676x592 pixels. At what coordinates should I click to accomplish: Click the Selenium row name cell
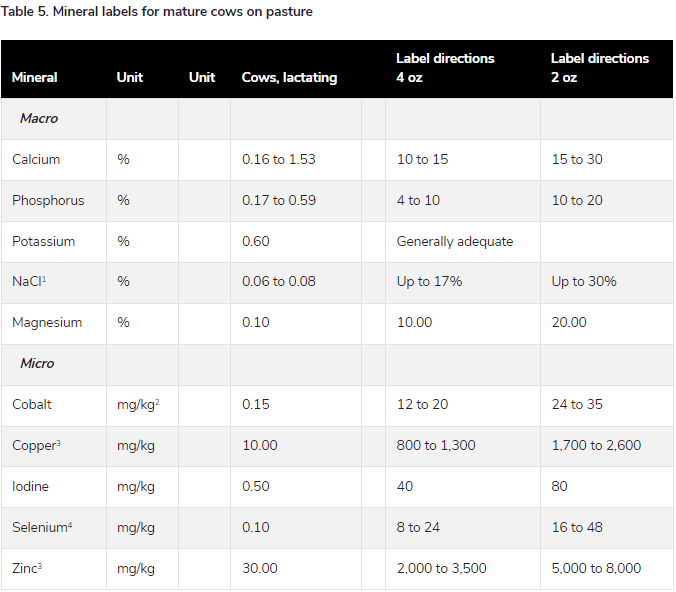point(42,528)
